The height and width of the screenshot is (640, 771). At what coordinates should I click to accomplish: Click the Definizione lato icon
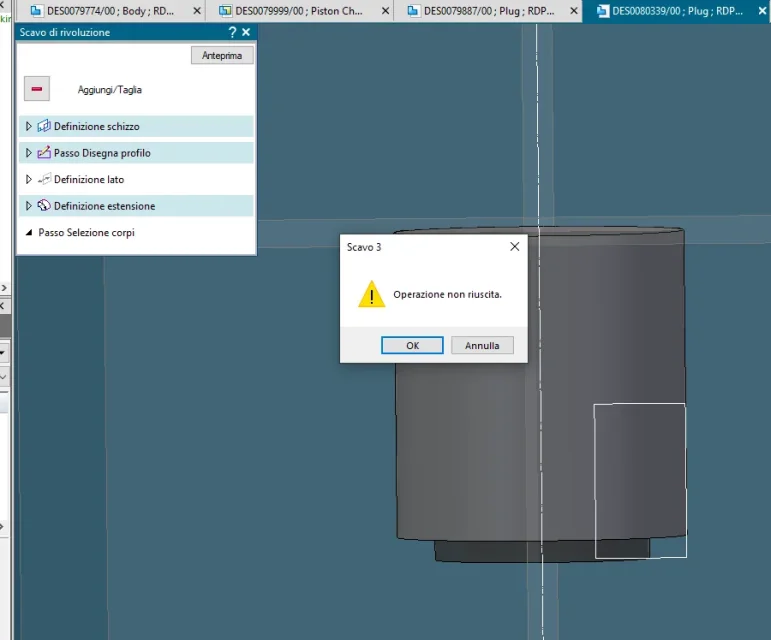[x=44, y=179]
